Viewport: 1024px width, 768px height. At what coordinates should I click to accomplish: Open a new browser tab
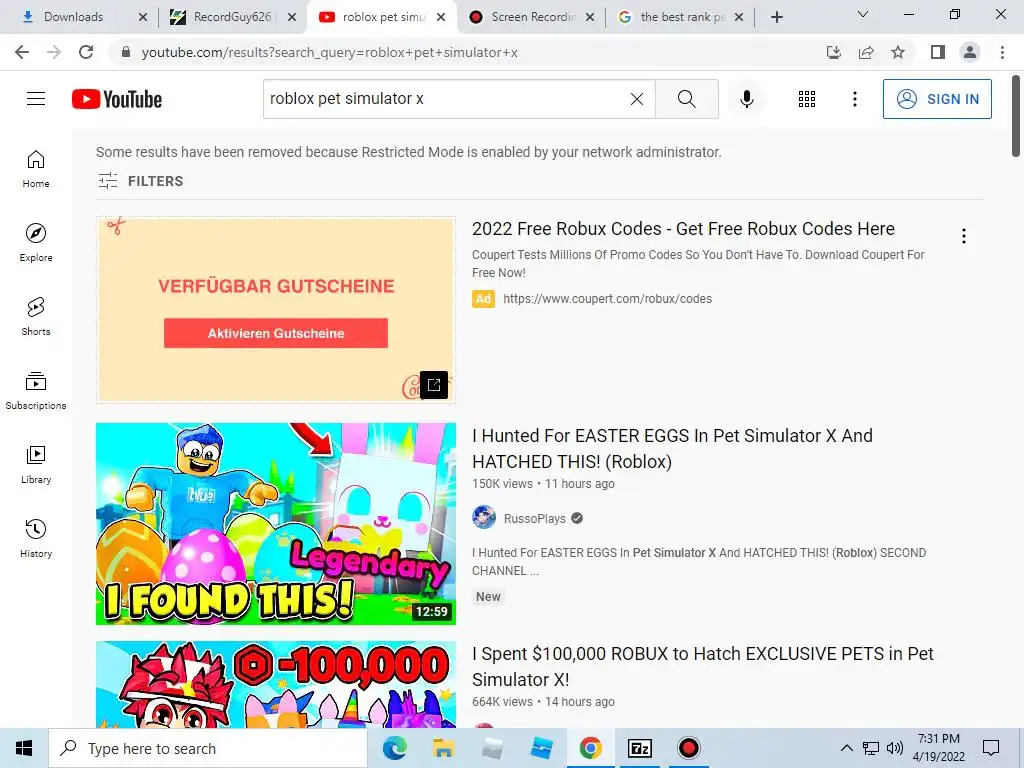point(776,17)
